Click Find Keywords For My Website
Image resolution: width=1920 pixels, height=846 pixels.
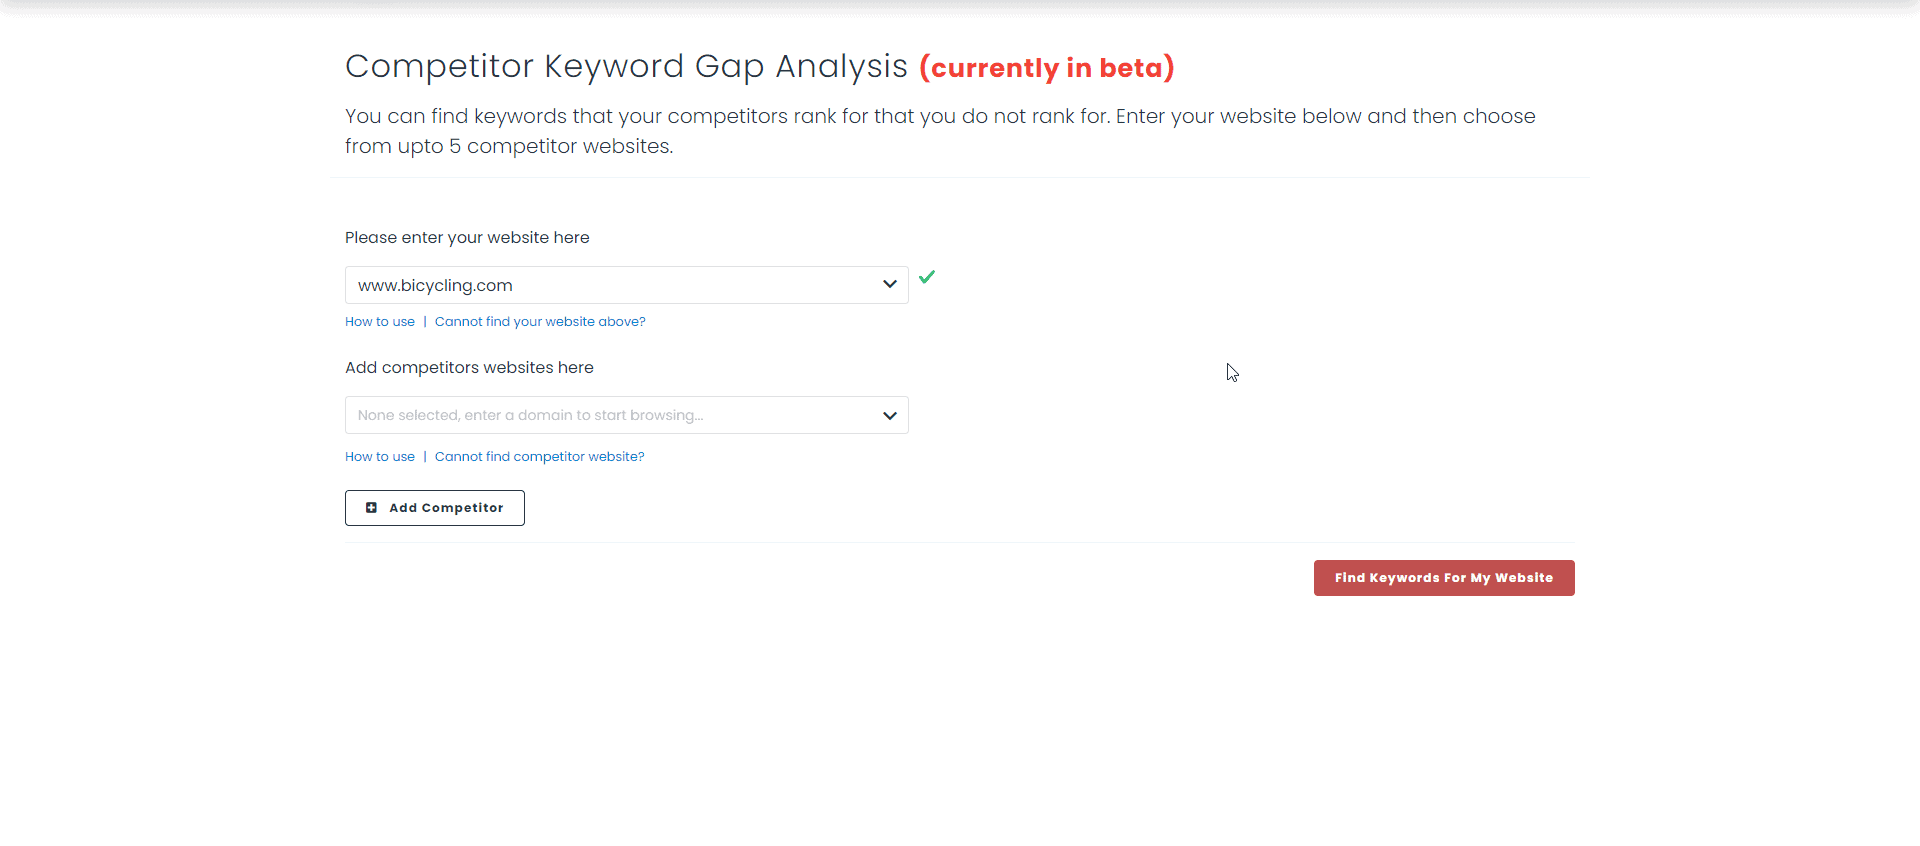tap(1443, 578)
